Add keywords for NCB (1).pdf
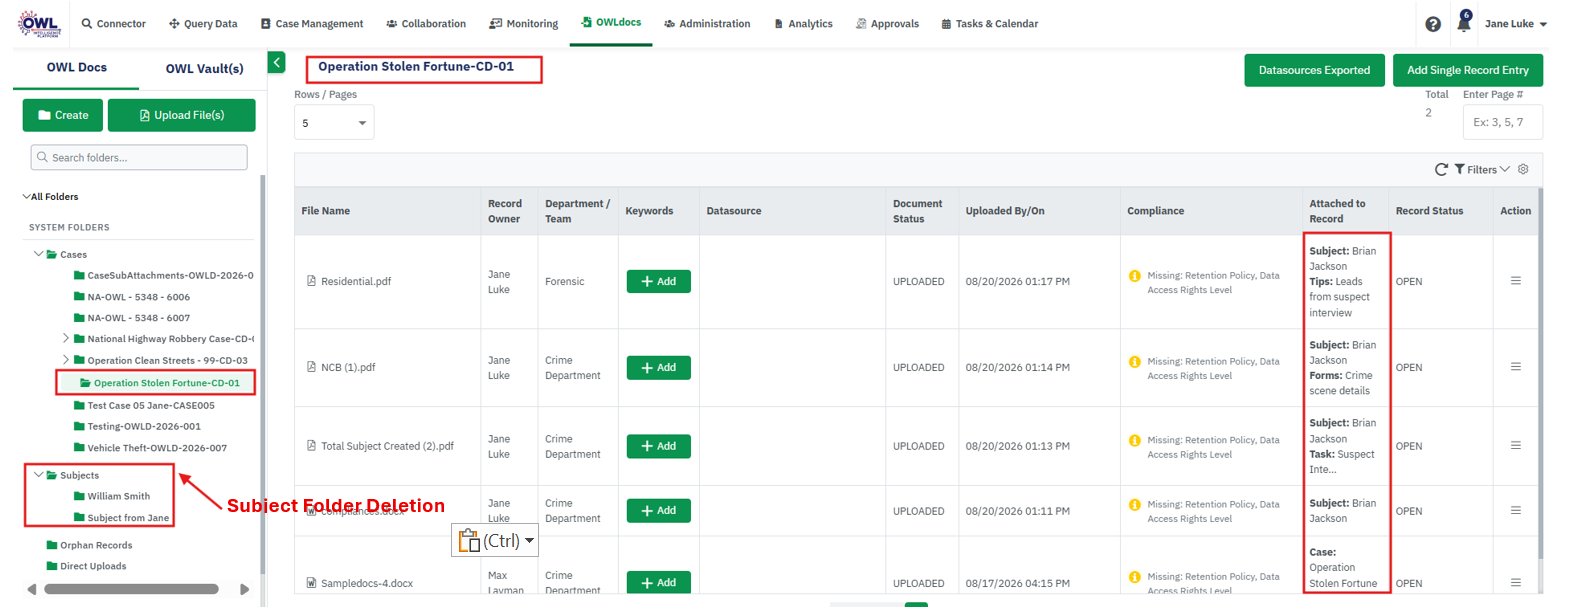 point(658,367)
